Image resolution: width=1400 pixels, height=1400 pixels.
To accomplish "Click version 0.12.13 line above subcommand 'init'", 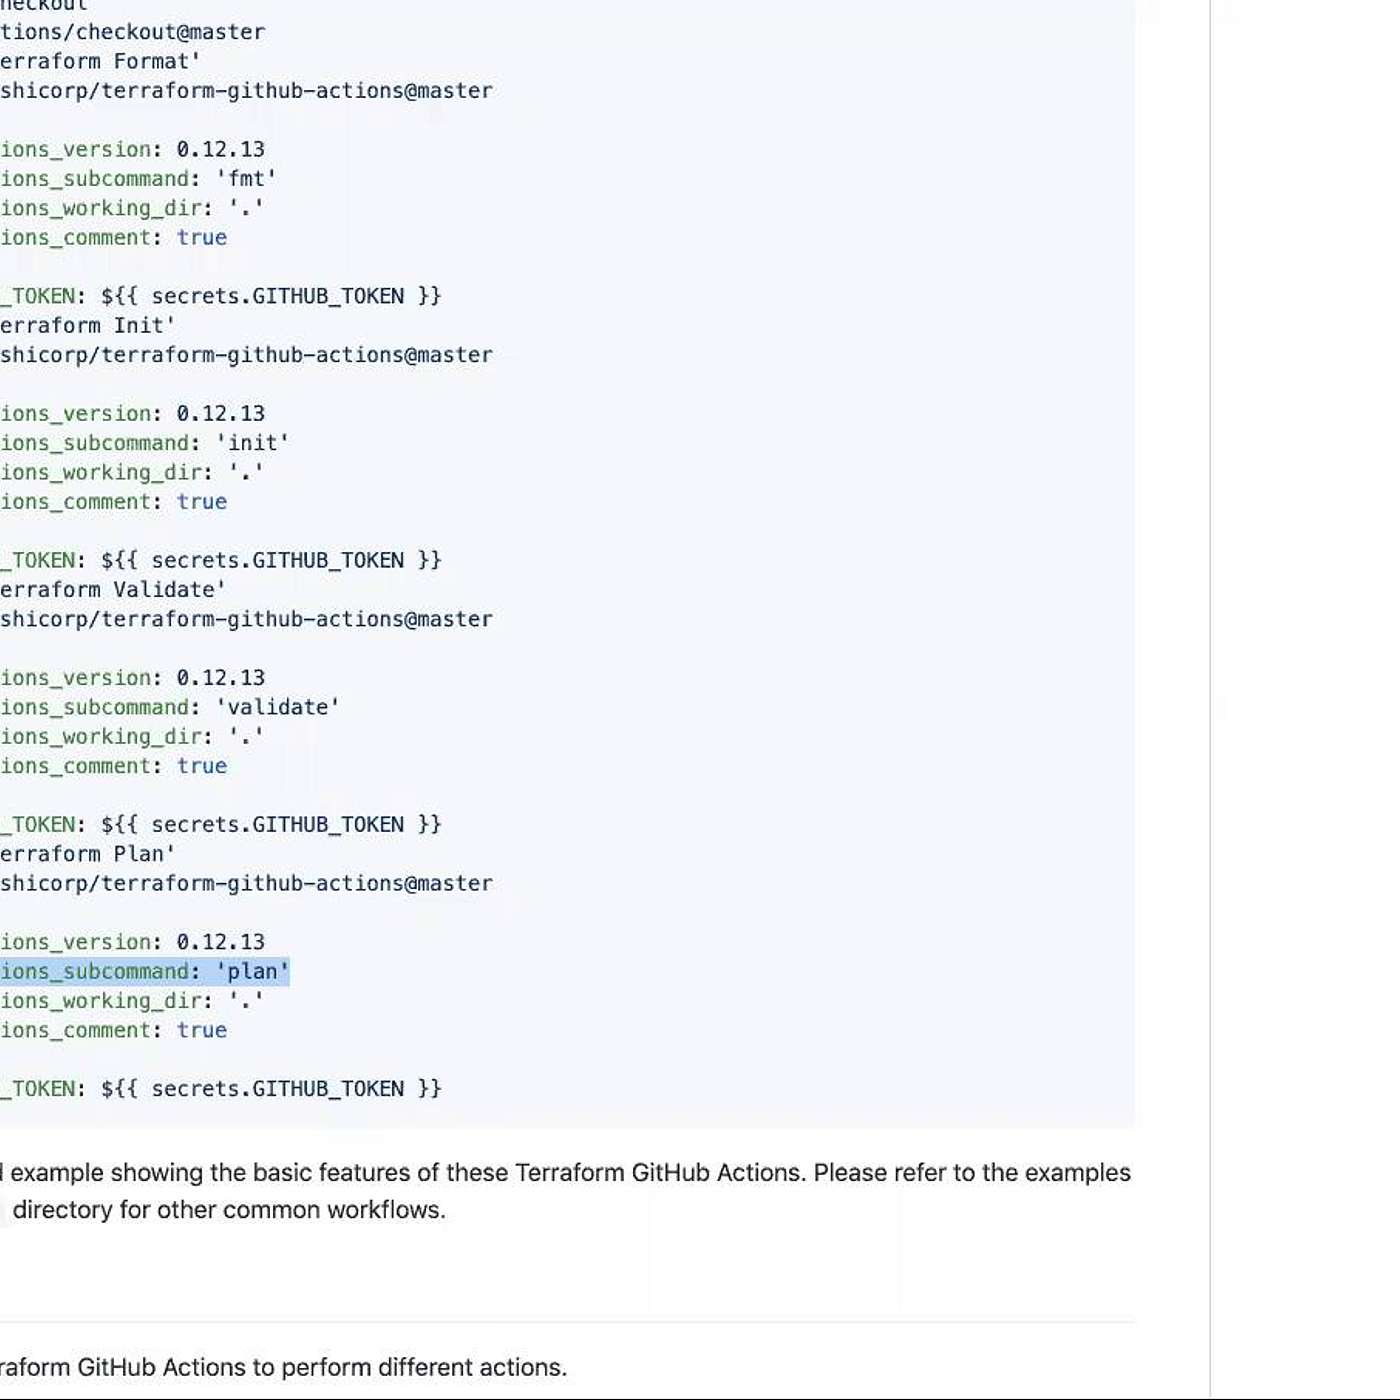I will (133, 413).
